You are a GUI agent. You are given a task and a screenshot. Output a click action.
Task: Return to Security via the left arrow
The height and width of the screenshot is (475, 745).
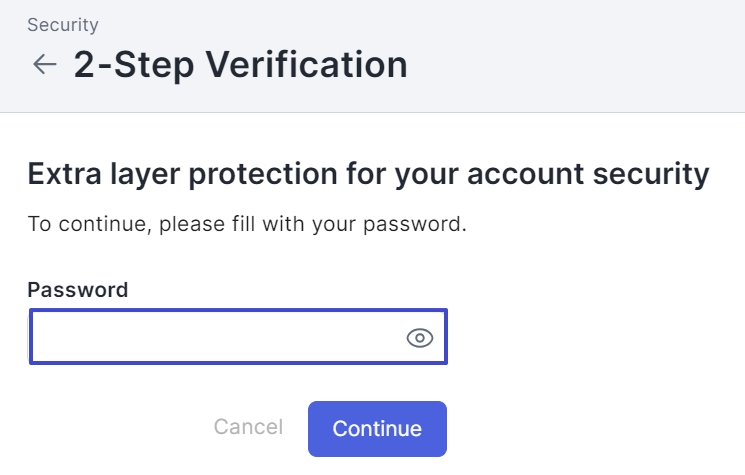(45, 64)
